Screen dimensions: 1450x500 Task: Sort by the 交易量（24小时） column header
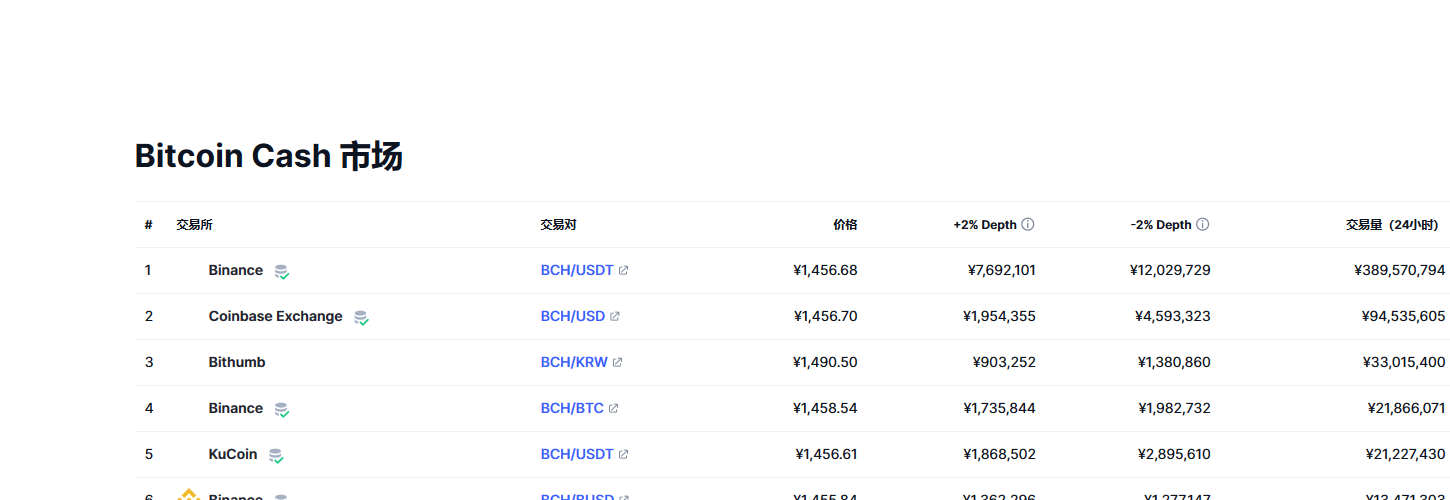pyautogui.click(x=1391, y=225)
